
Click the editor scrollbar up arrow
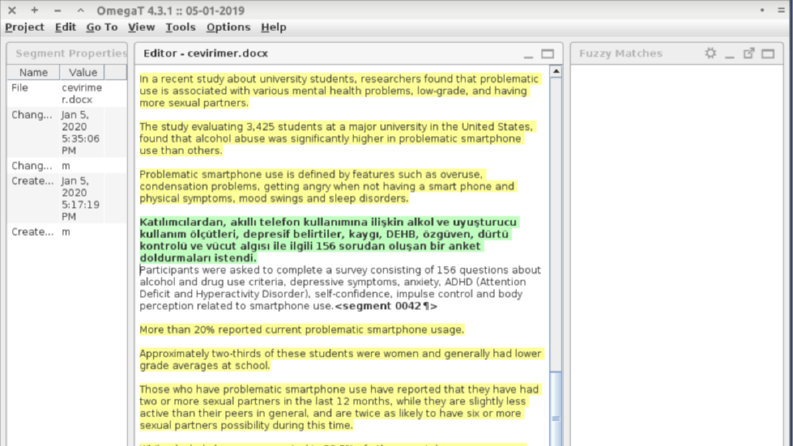tap(556, 72)
